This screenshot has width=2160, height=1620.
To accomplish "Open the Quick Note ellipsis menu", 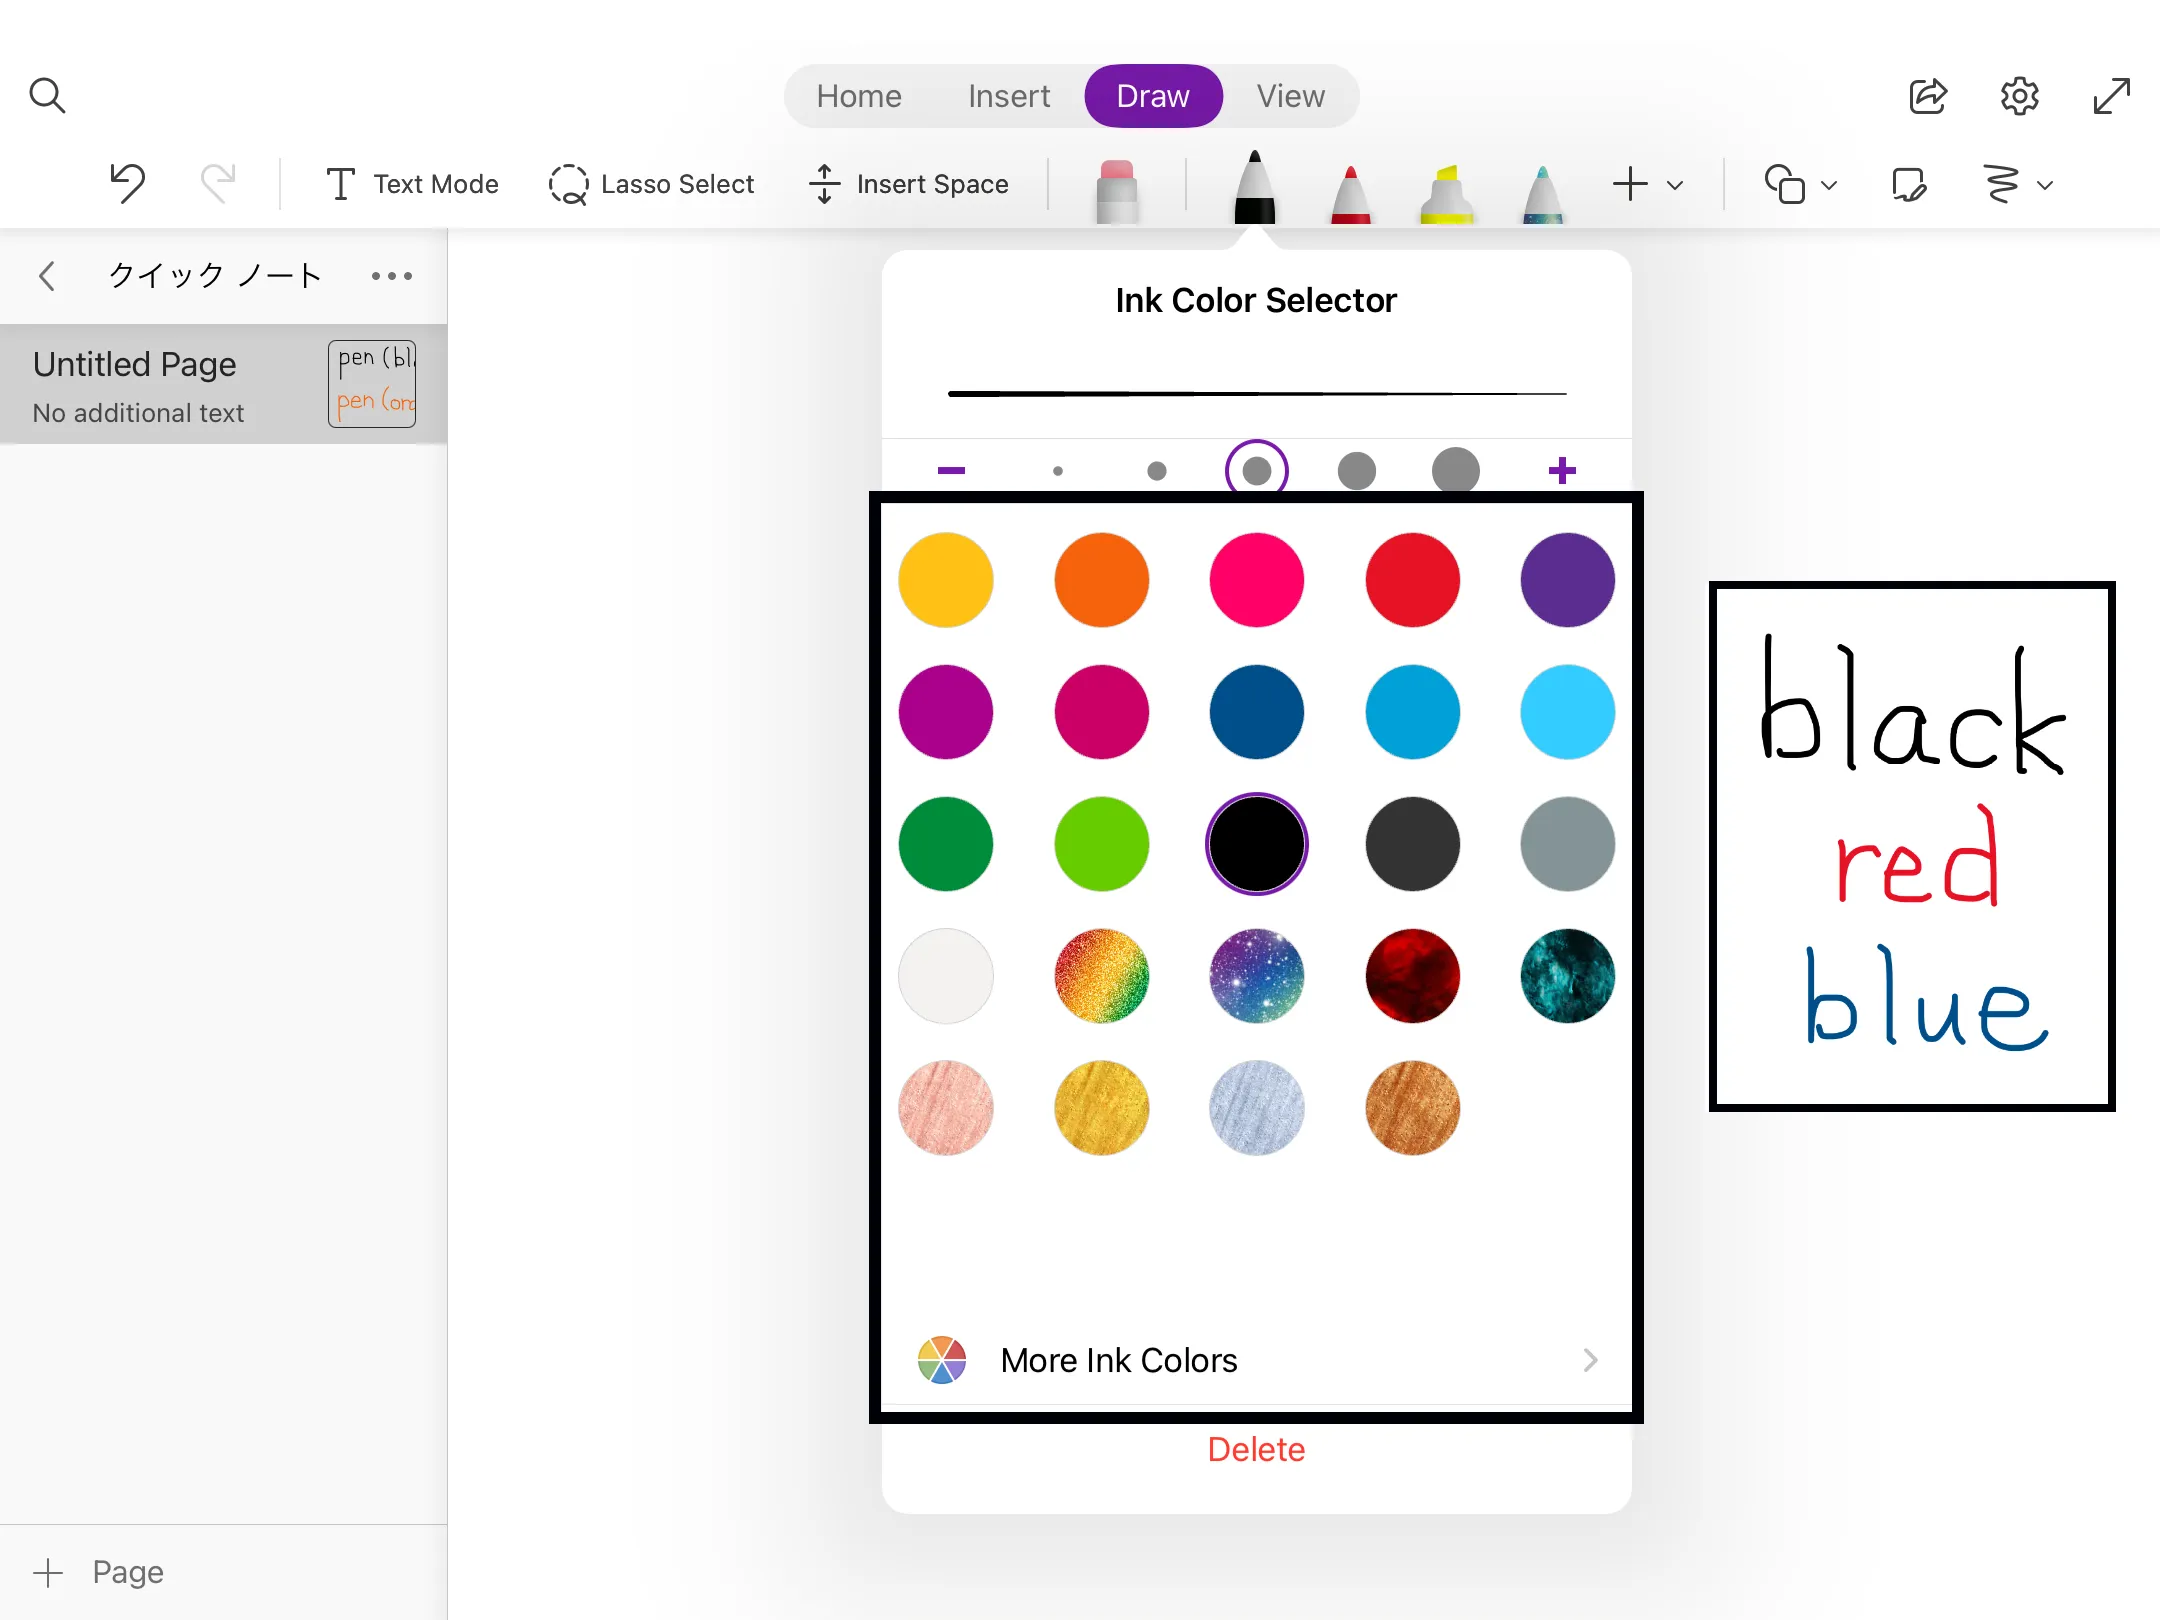I will tap(390, 276).
